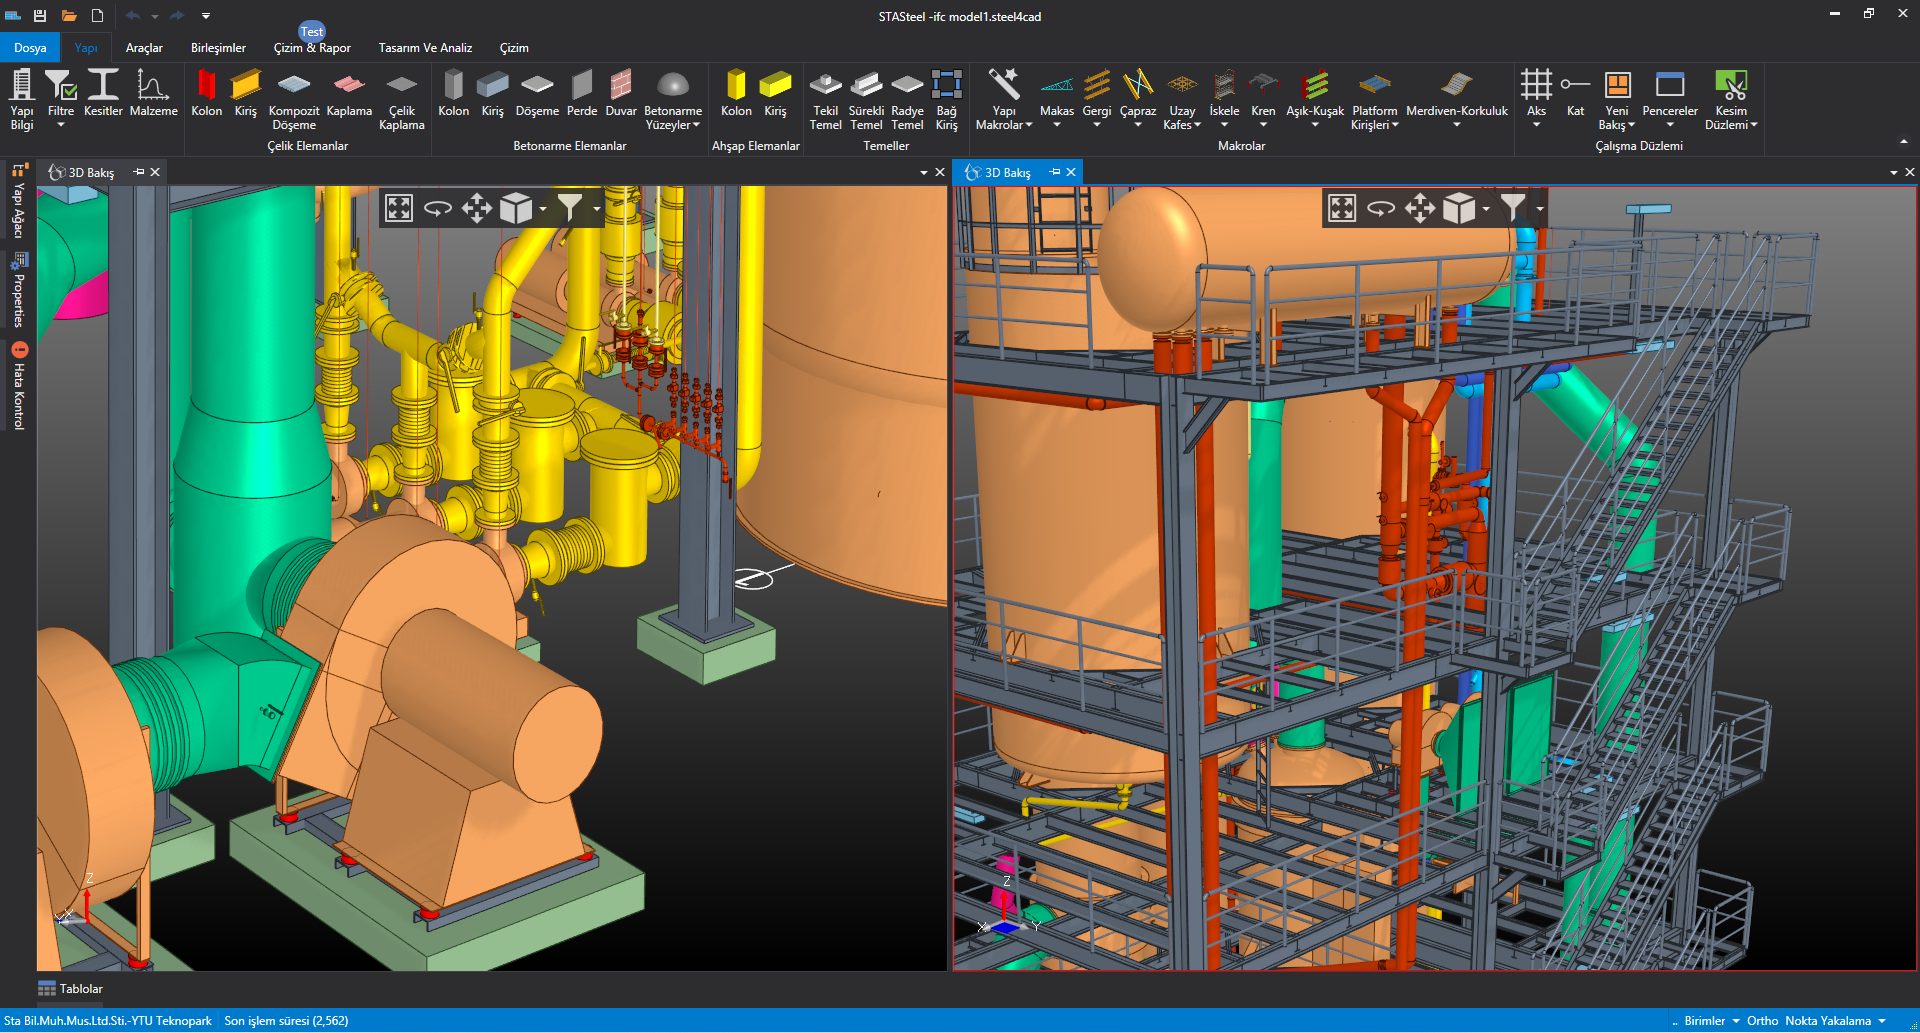1920x1033 pixels.
Task: Toggle Ortho mode in status bar
Action: click(x=1761, y=1021)
